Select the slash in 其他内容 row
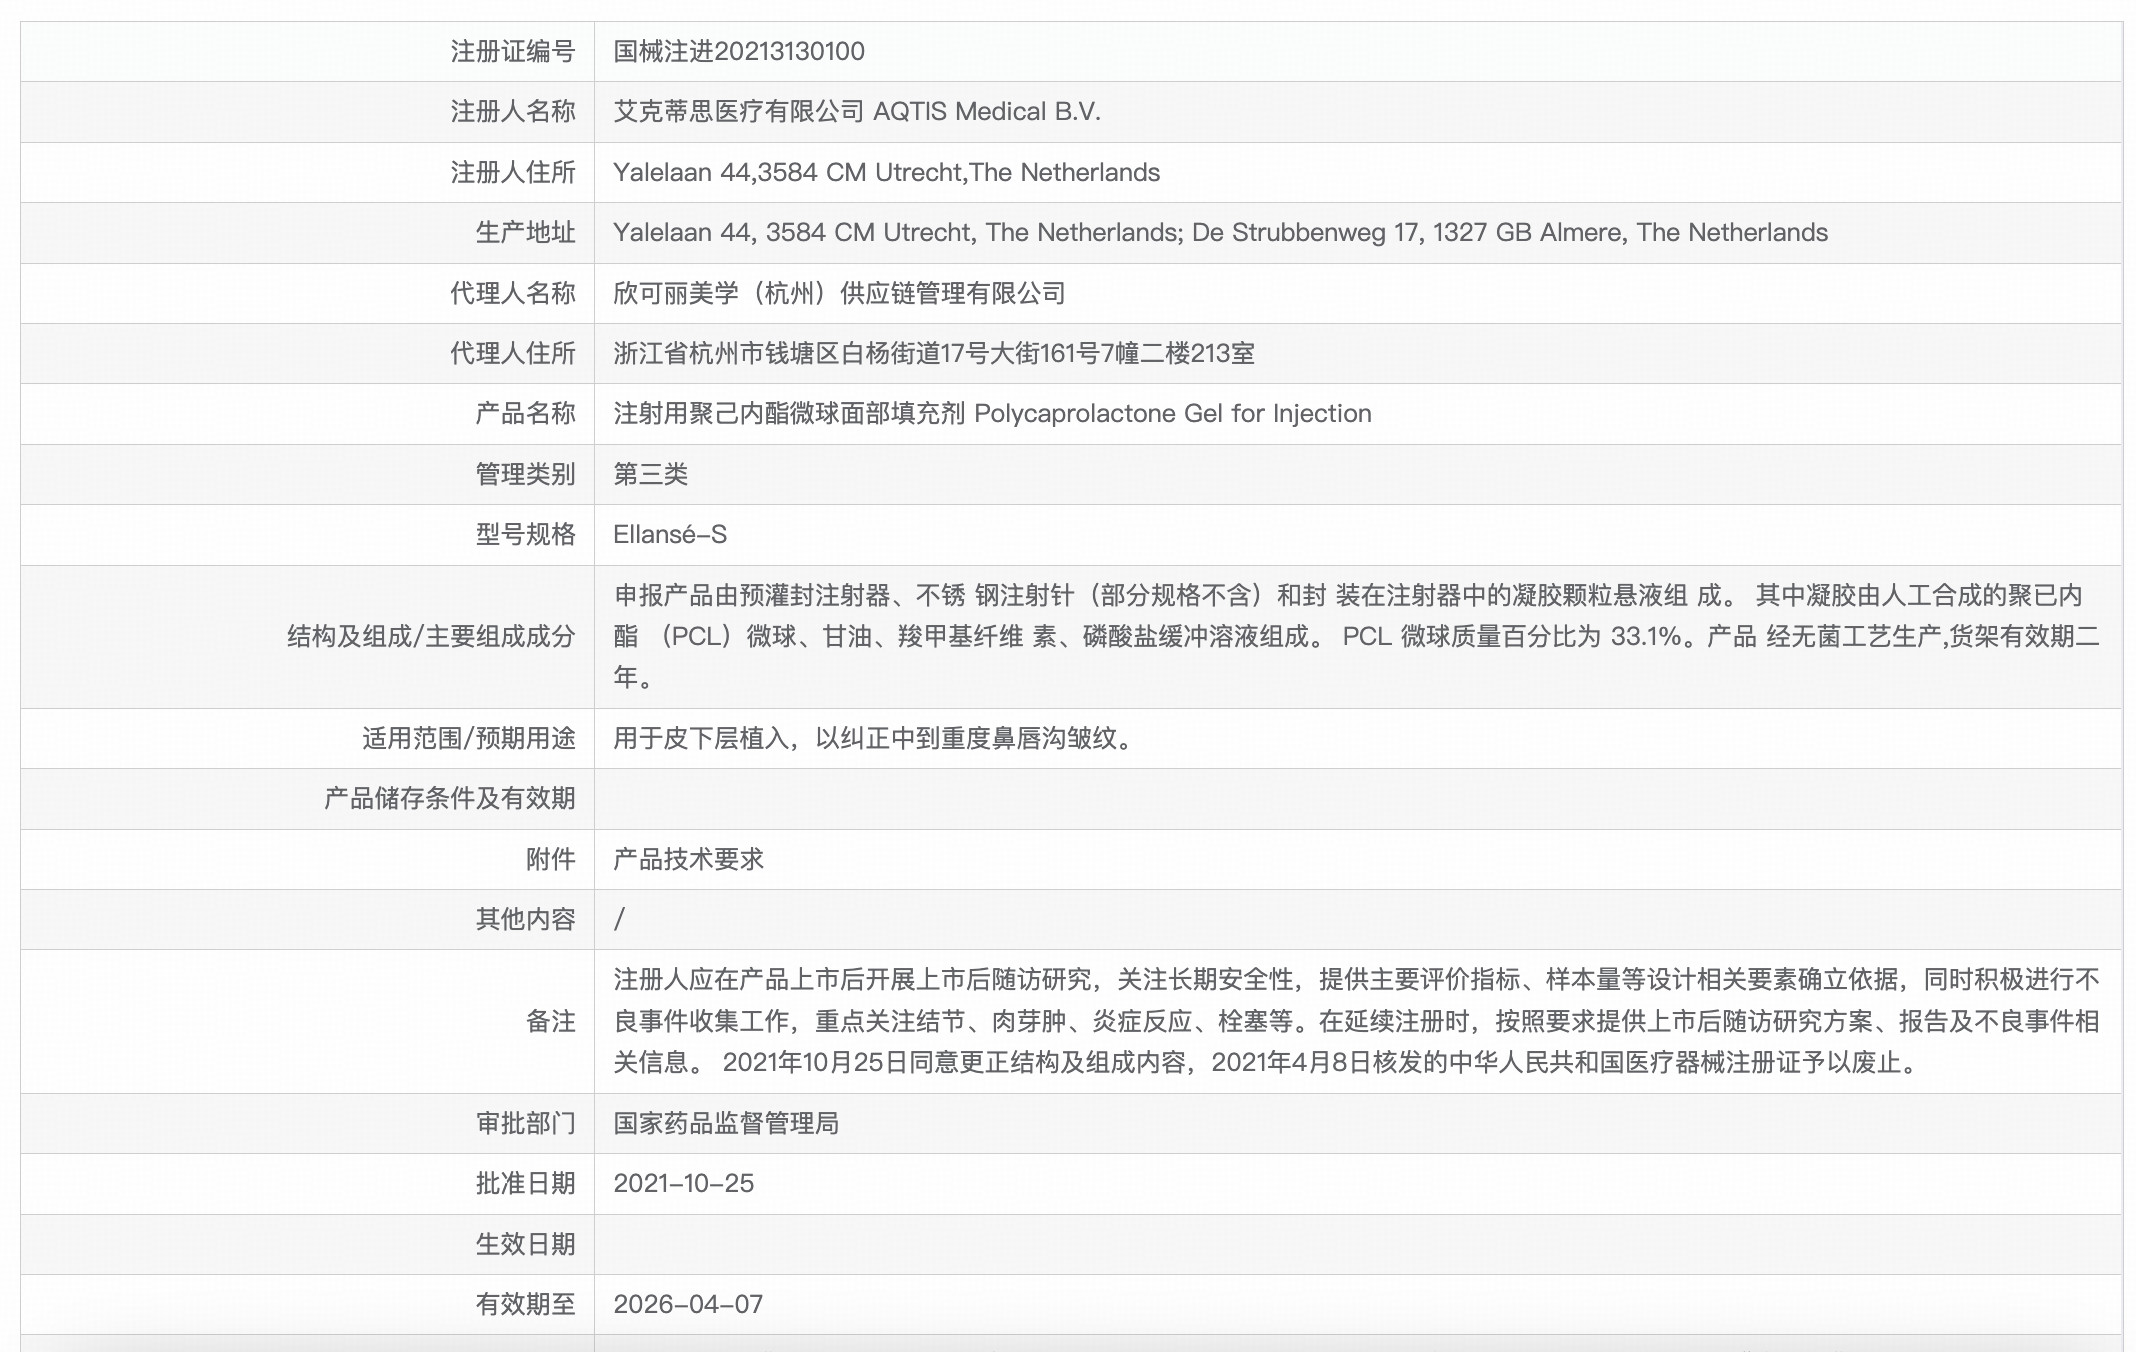 (x=622, y=918)
